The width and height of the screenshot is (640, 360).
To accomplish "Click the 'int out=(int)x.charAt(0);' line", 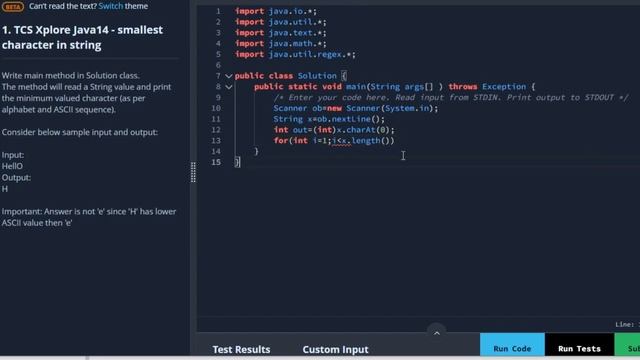I will coord(334,130).
